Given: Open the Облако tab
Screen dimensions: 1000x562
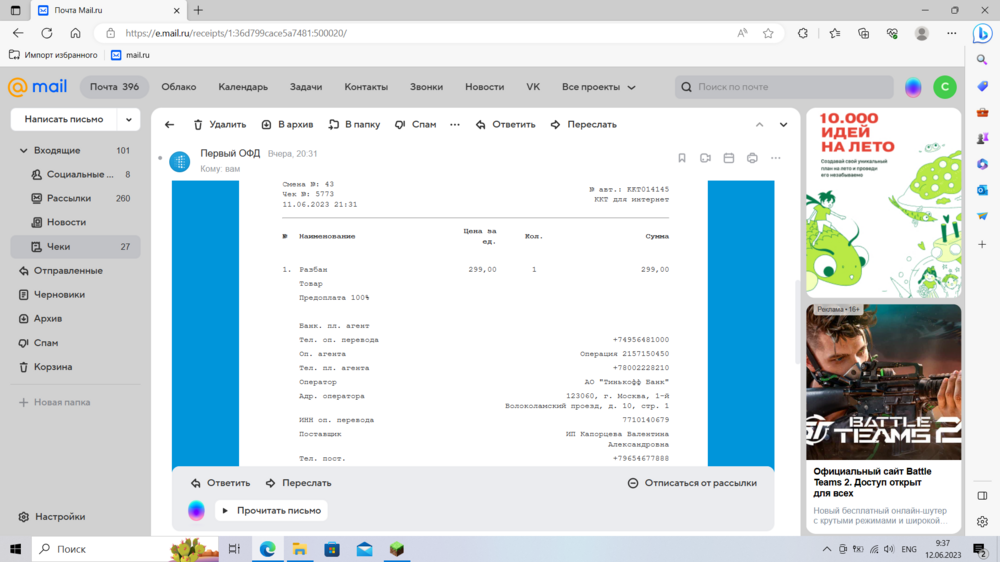Looking at the screenshot, I should click(x=179, y=87).
